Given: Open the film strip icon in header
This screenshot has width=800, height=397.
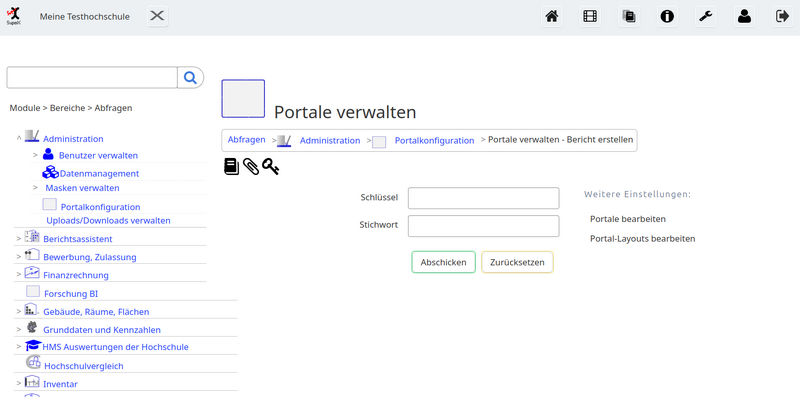Looking at the screenshot, I should (x=590, y=16).
